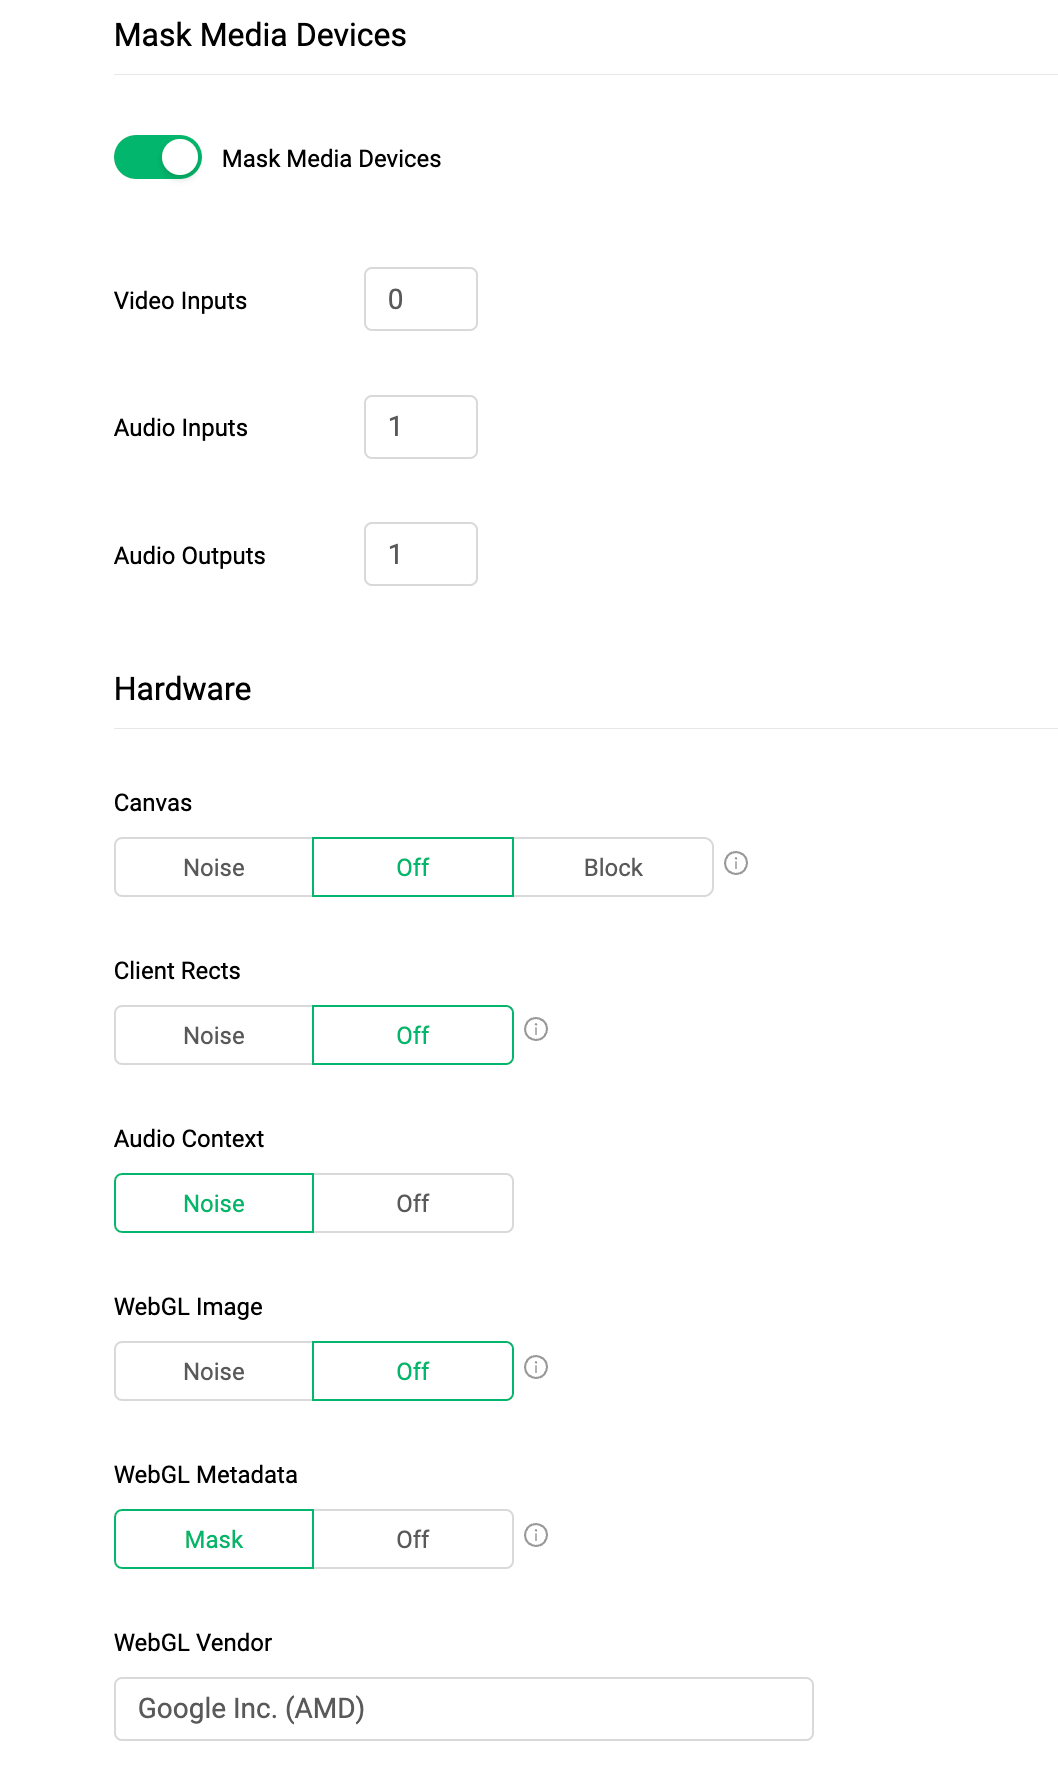
Task: Set Canvas to Noise
Action: tap(214, 867)
